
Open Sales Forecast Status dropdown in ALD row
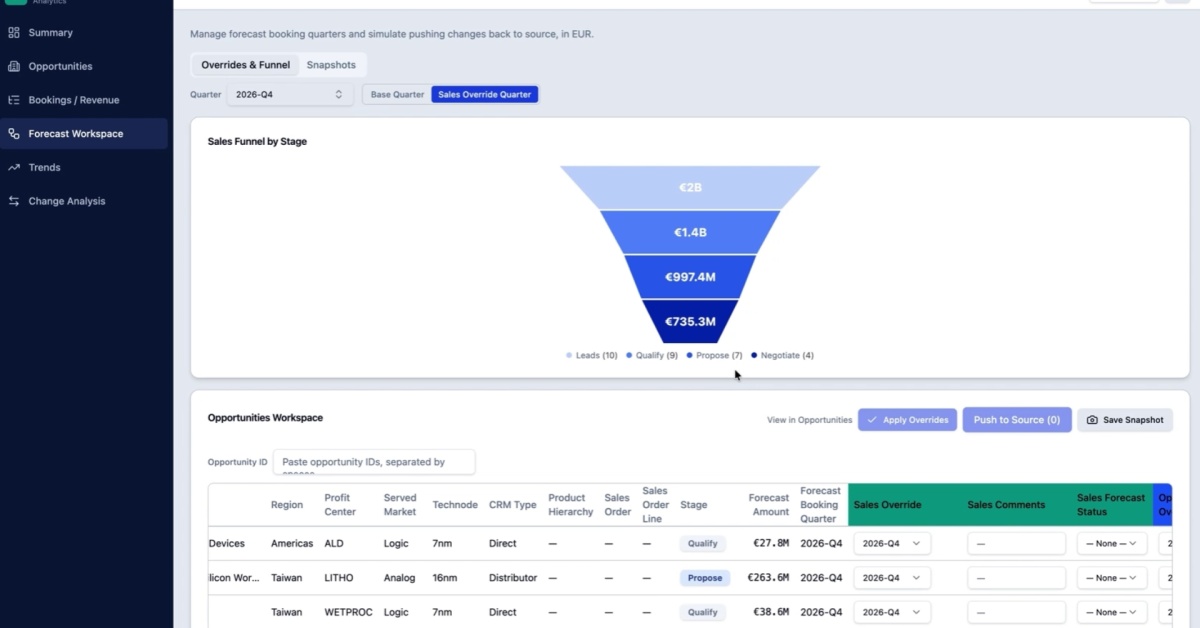point(1112,544)
